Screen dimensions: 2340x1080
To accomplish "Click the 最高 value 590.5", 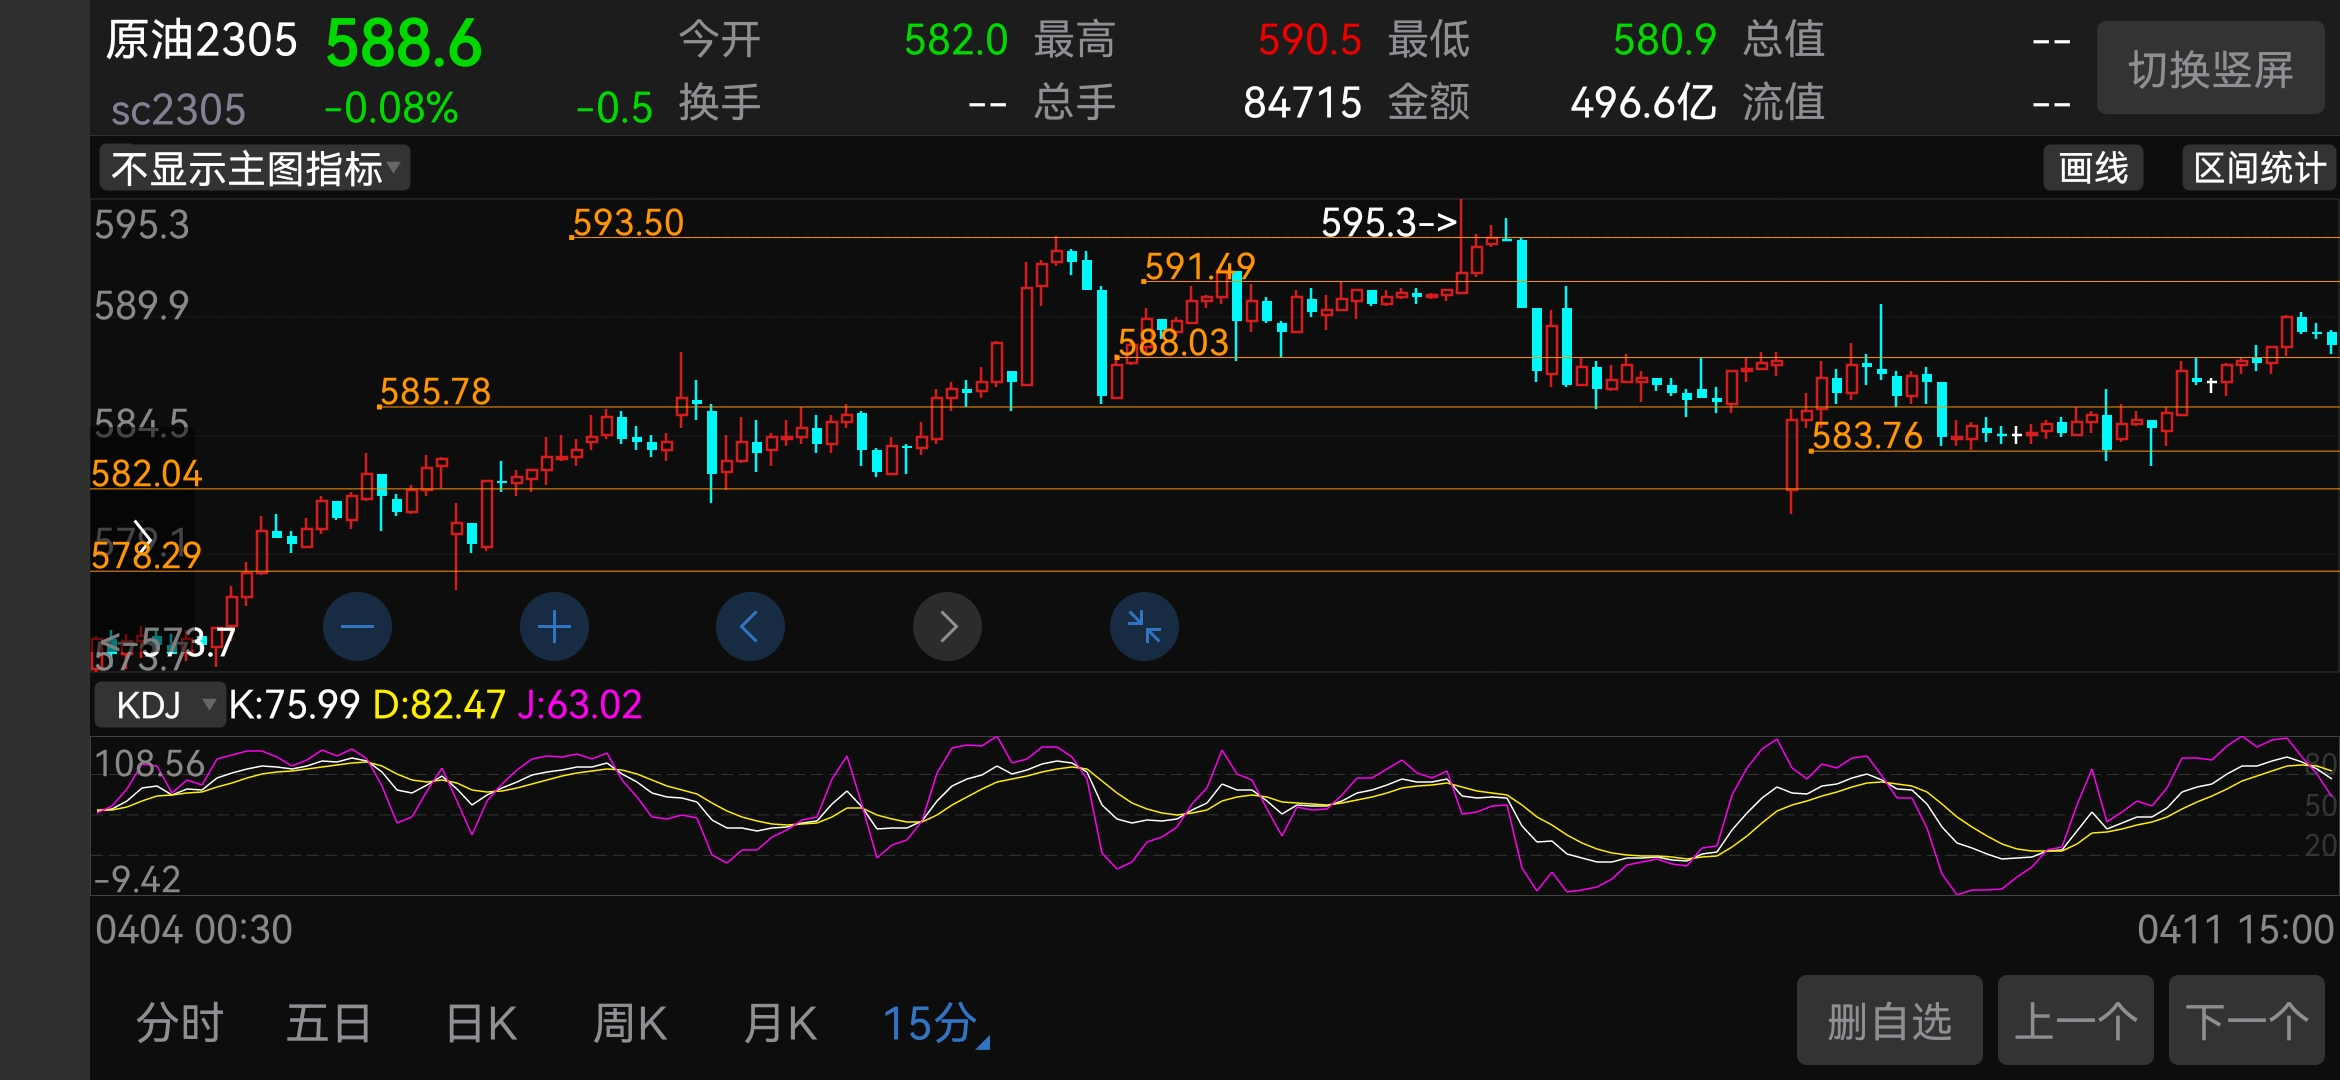I will tap(1309, 40).
